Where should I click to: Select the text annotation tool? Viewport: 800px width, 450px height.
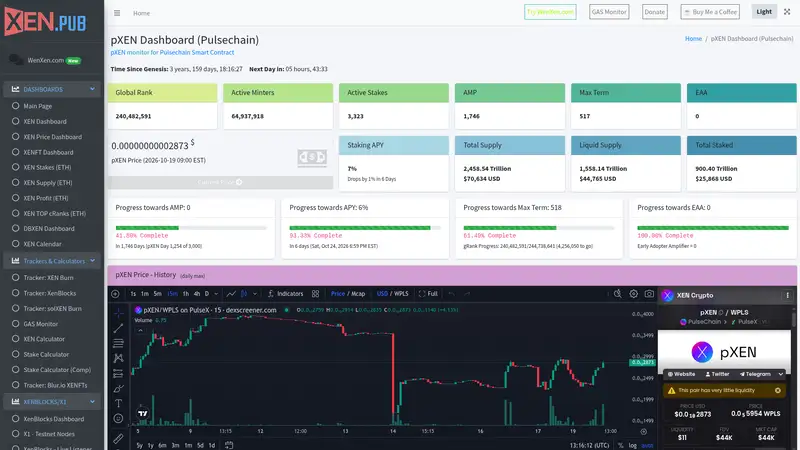118,403
